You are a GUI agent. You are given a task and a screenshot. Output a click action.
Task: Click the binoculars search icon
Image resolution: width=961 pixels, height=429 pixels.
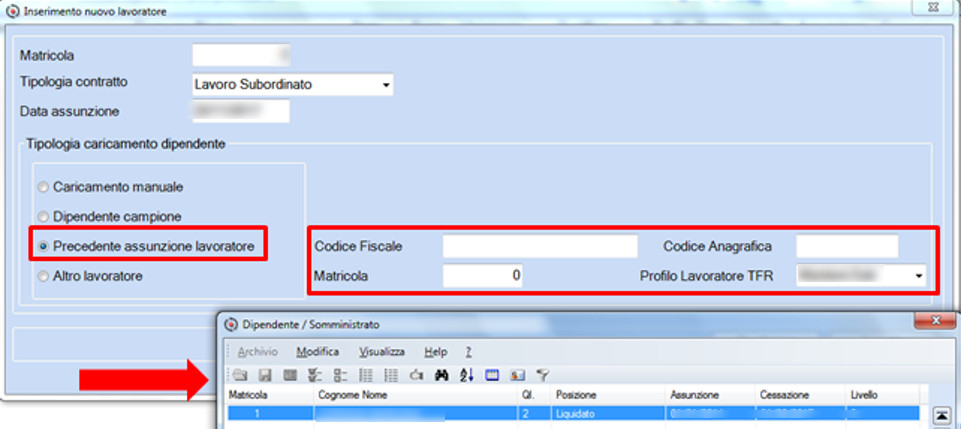[x=441, y=374]
